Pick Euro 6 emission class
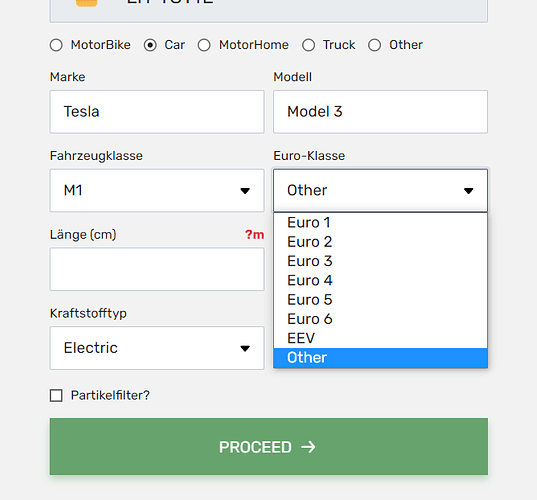The height and width of the screenshot is (500, 537). click(380, 319)
